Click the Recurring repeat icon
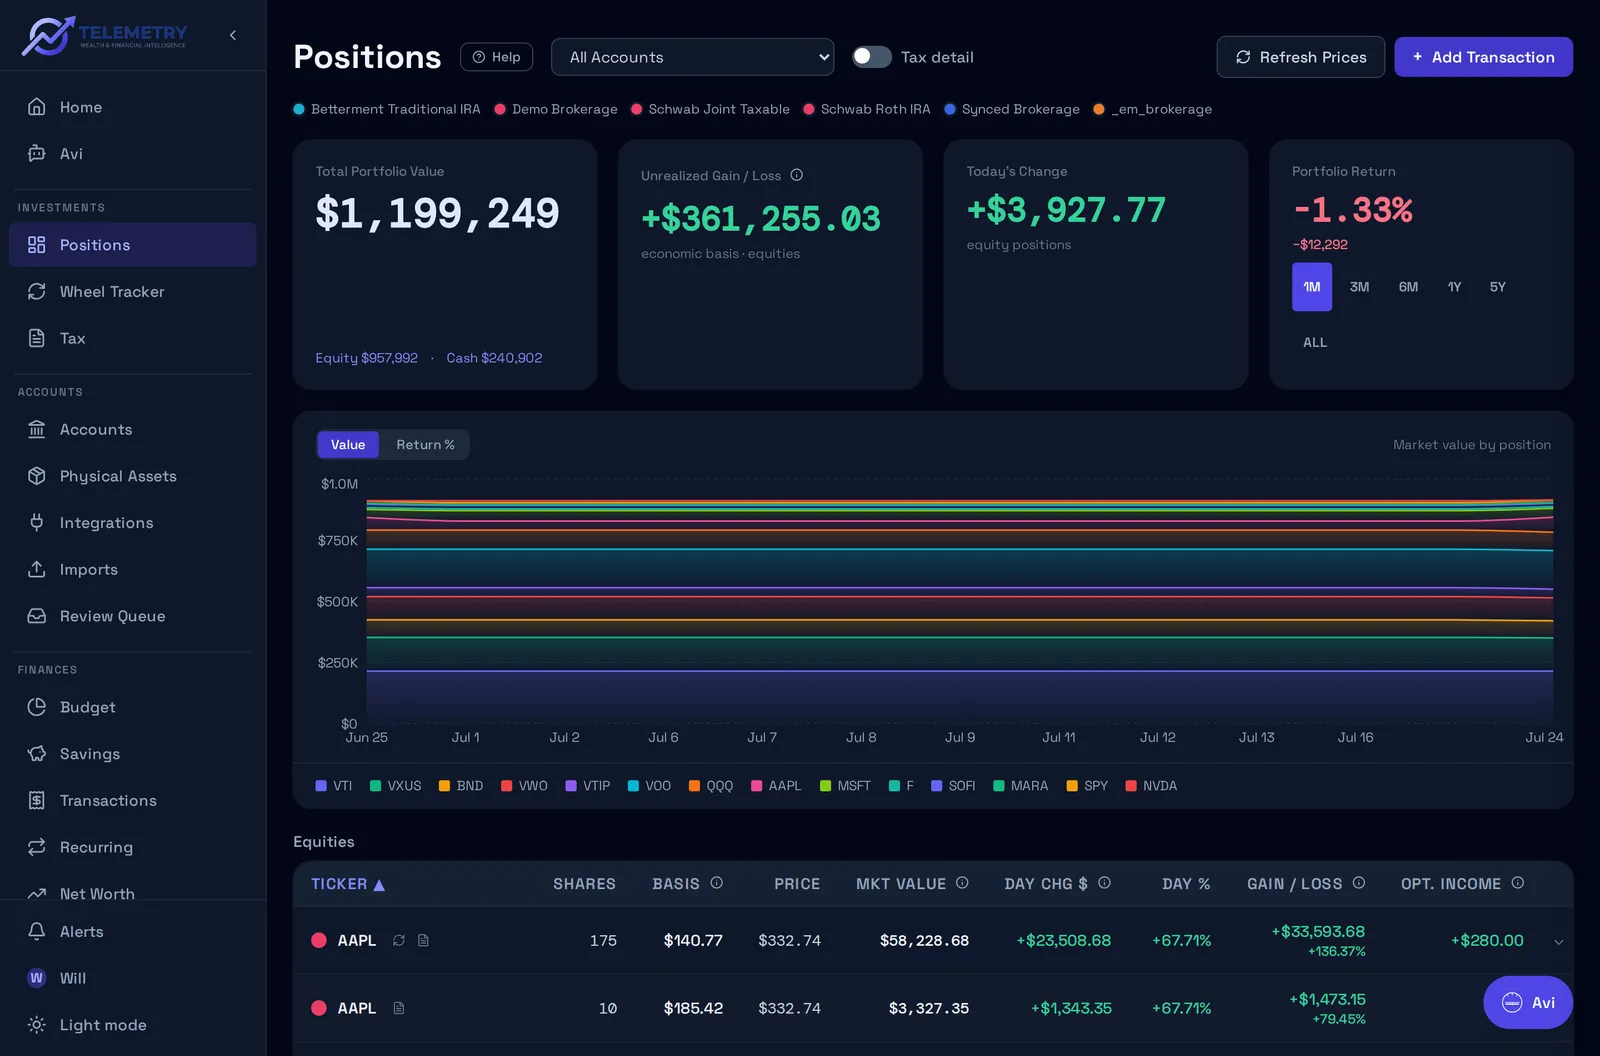1600x1056 pixels. pyautogui.click(x=37, y=847)
